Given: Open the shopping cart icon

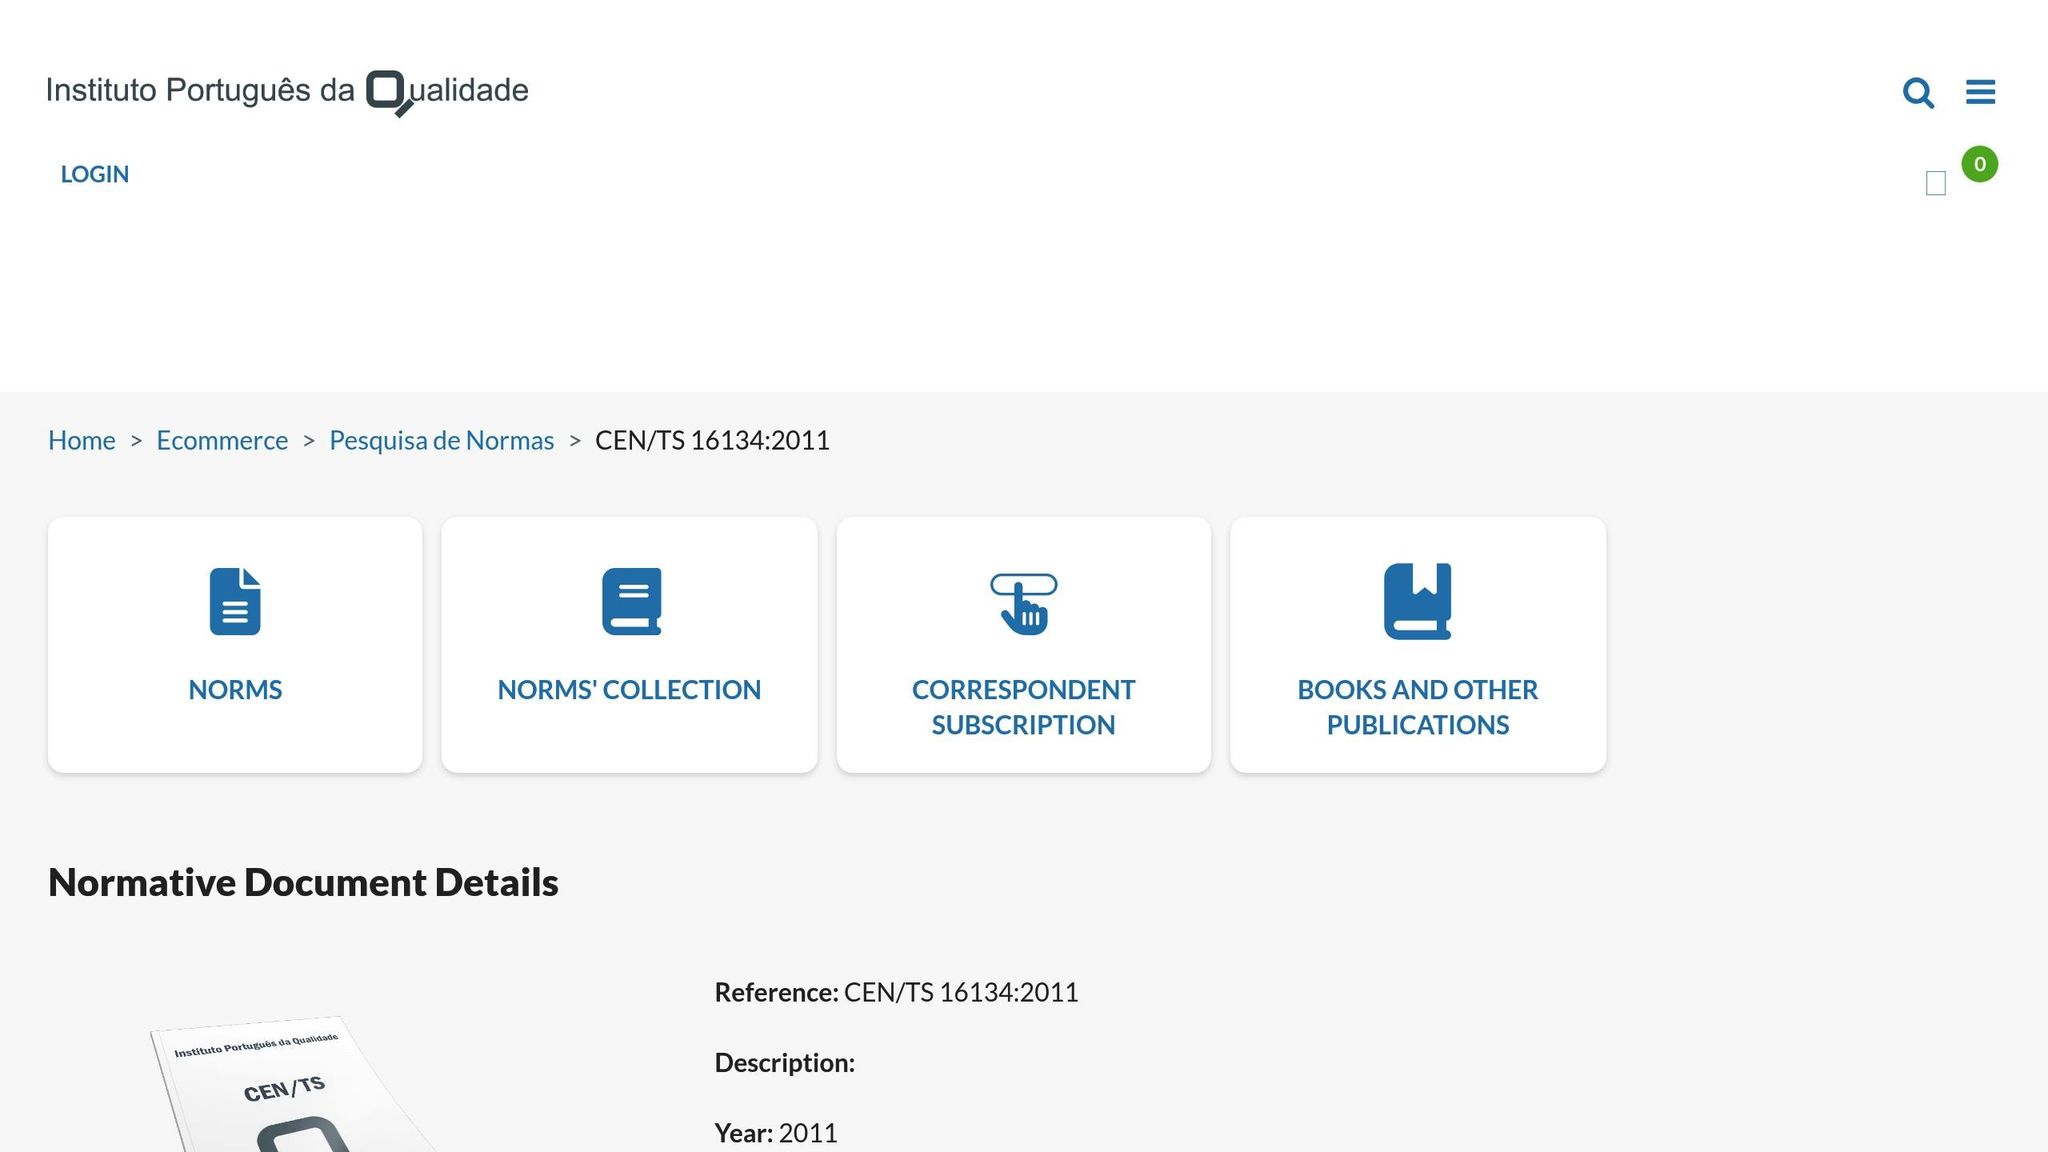Looking at the screenshot, I should [1936, 183].
